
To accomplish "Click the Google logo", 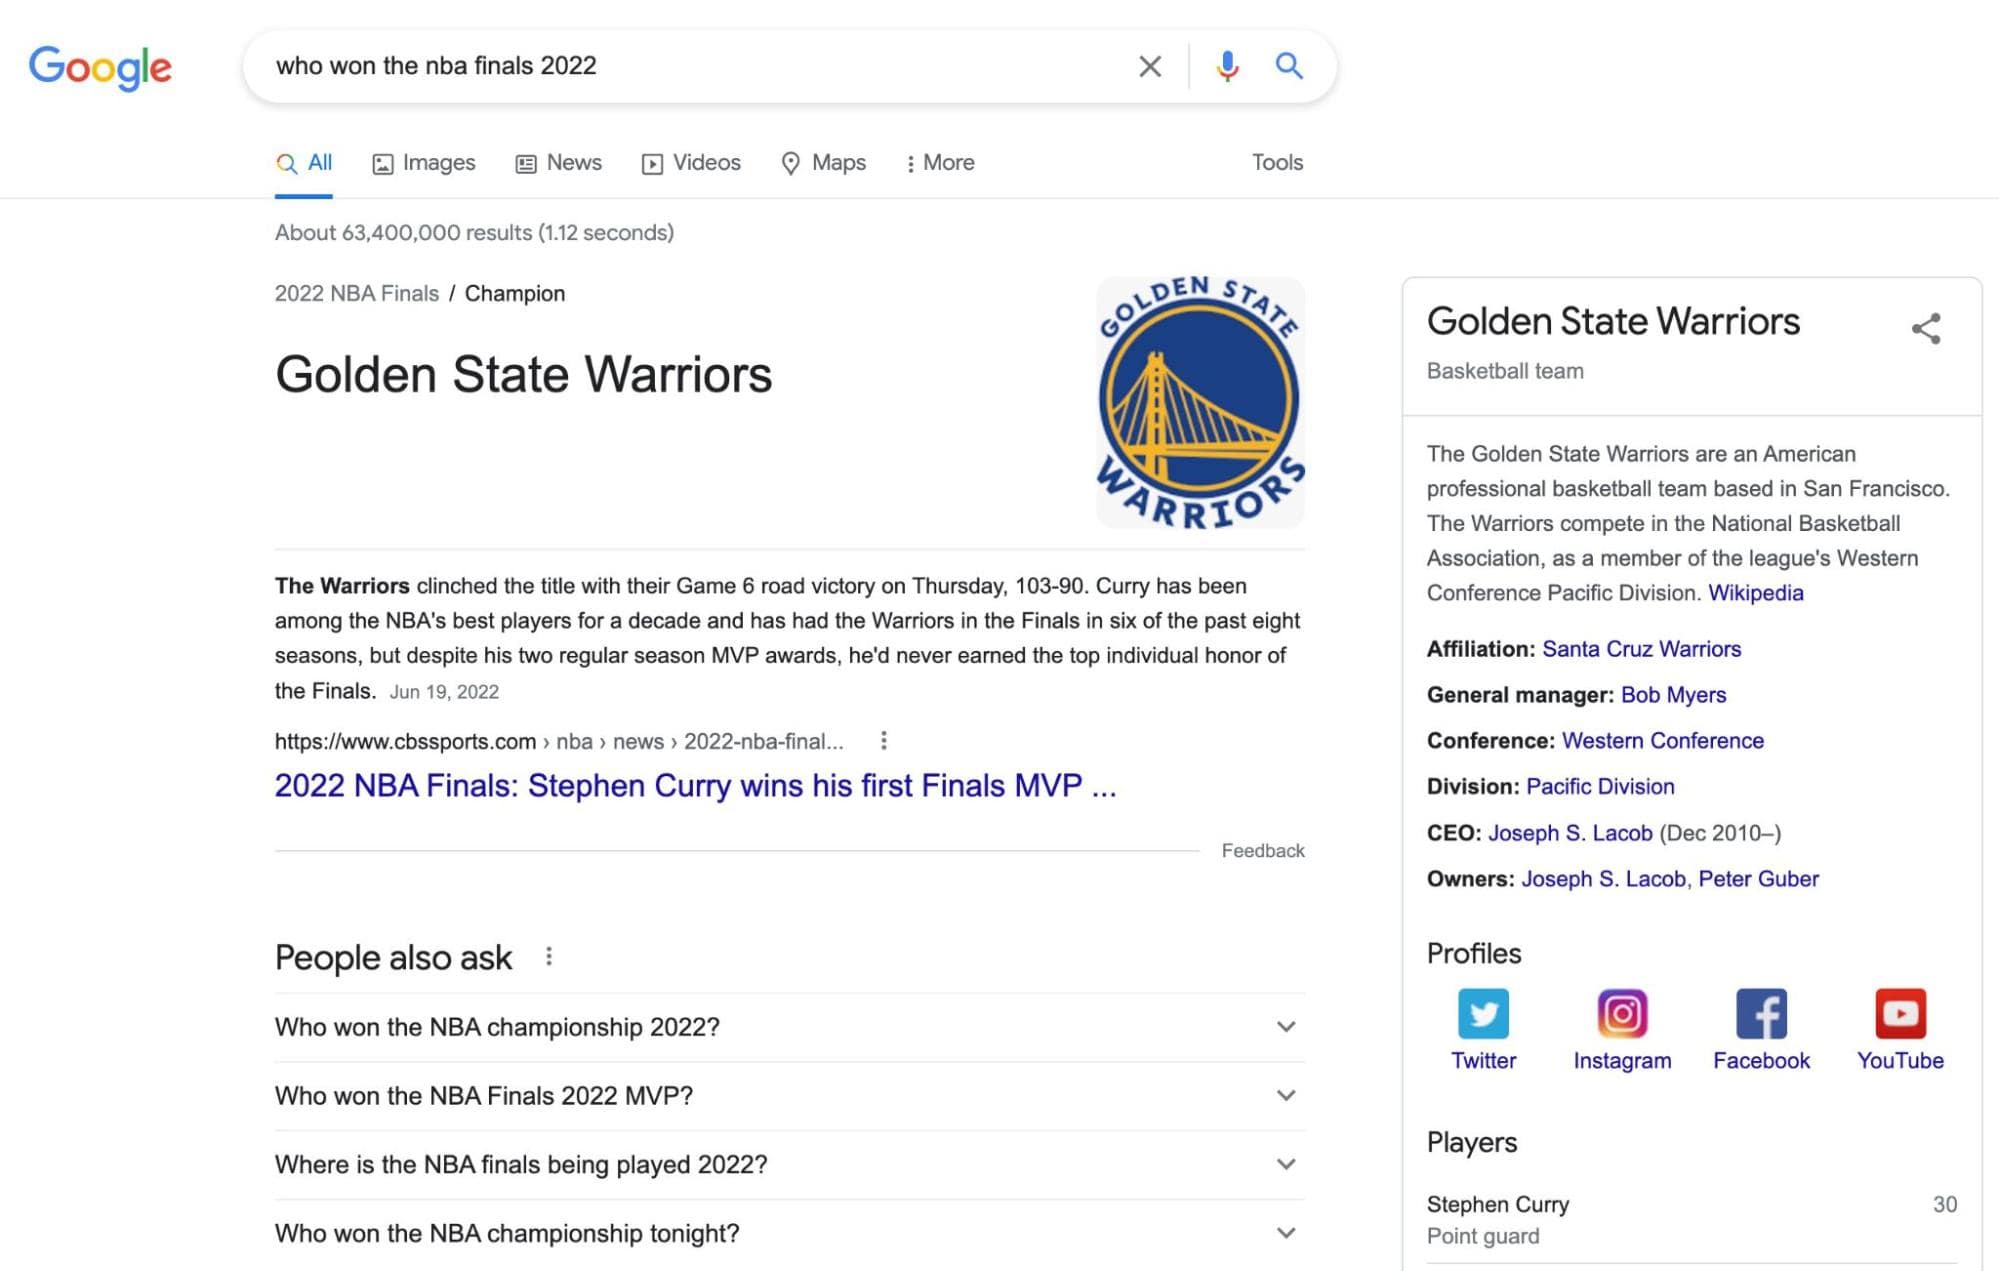I will [x=100, y=67].
